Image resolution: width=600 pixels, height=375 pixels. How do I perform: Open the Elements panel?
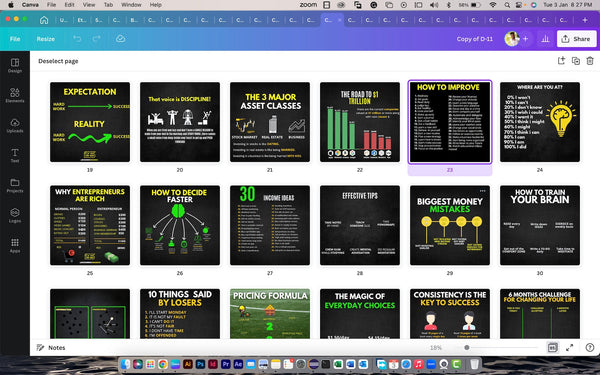point(15,95)
